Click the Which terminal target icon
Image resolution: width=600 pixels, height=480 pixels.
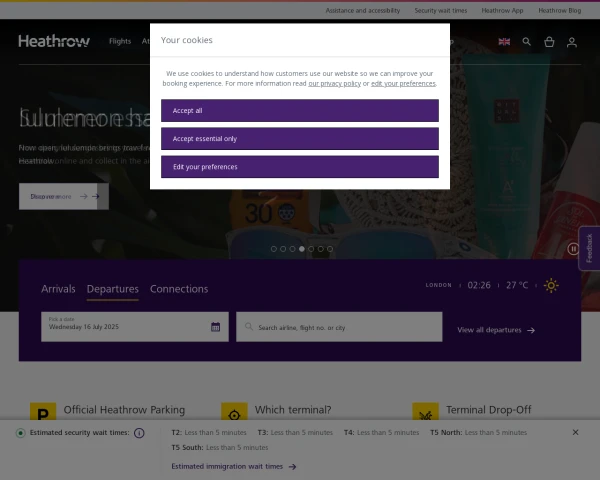(x=234, y=411)
